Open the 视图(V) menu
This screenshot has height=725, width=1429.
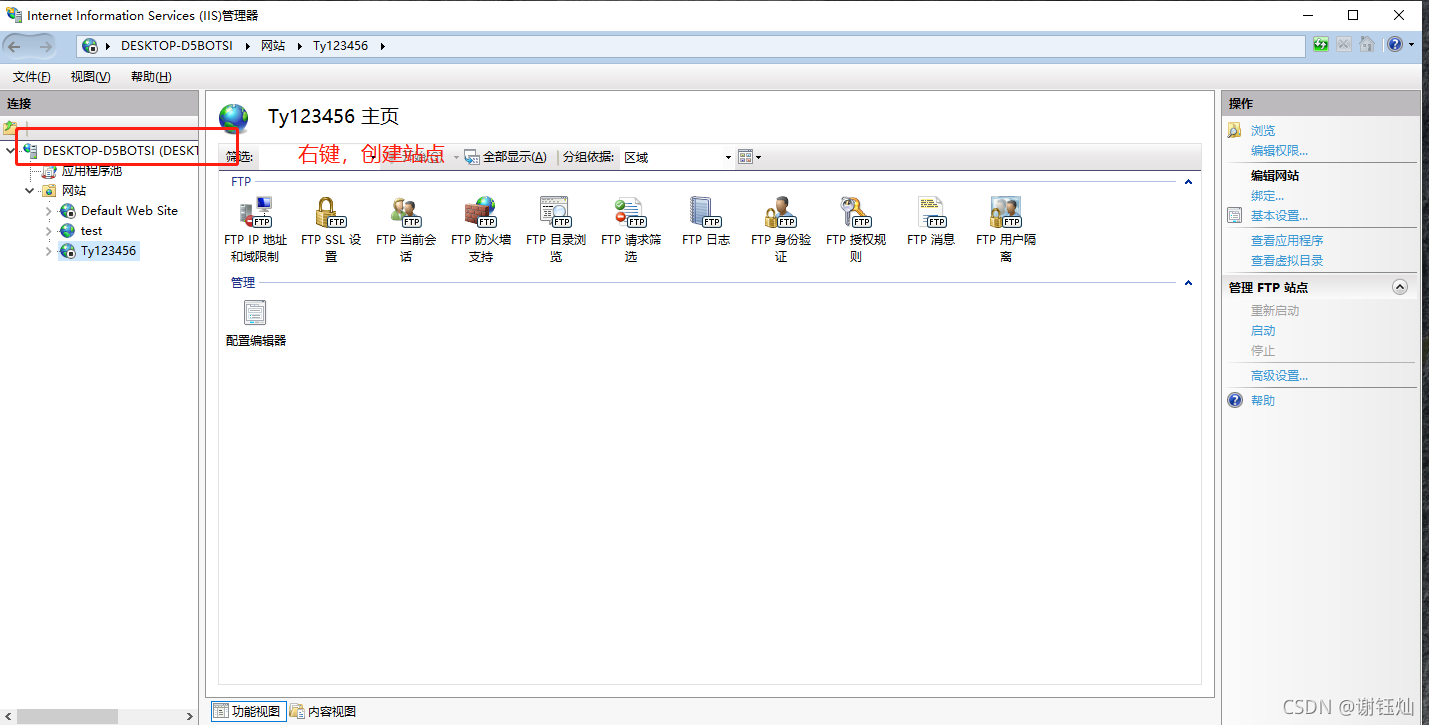[90, 77]
